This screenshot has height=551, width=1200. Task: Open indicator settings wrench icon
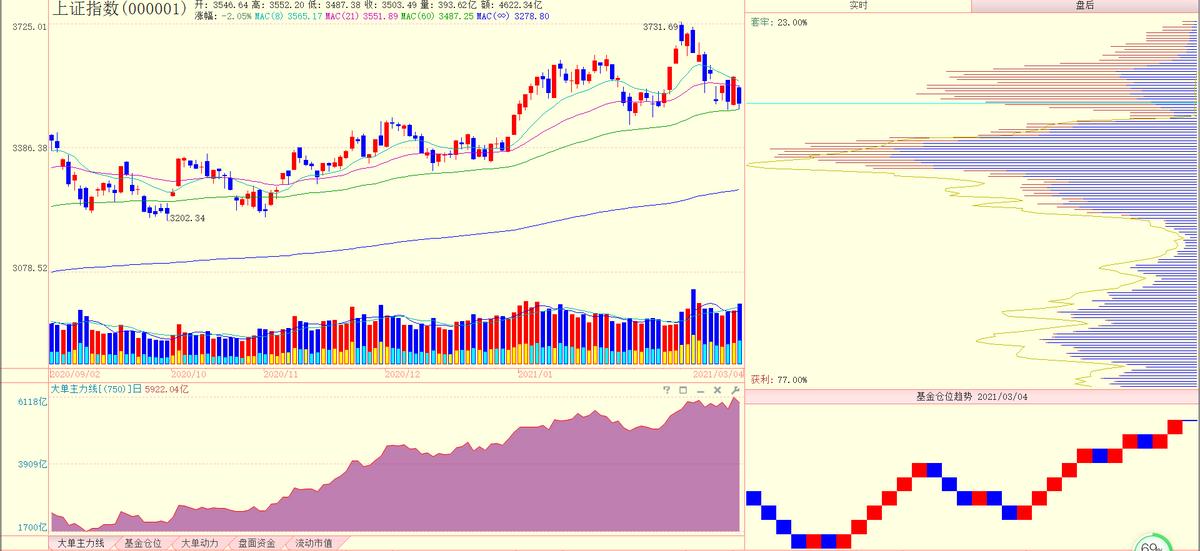point(735,390)
